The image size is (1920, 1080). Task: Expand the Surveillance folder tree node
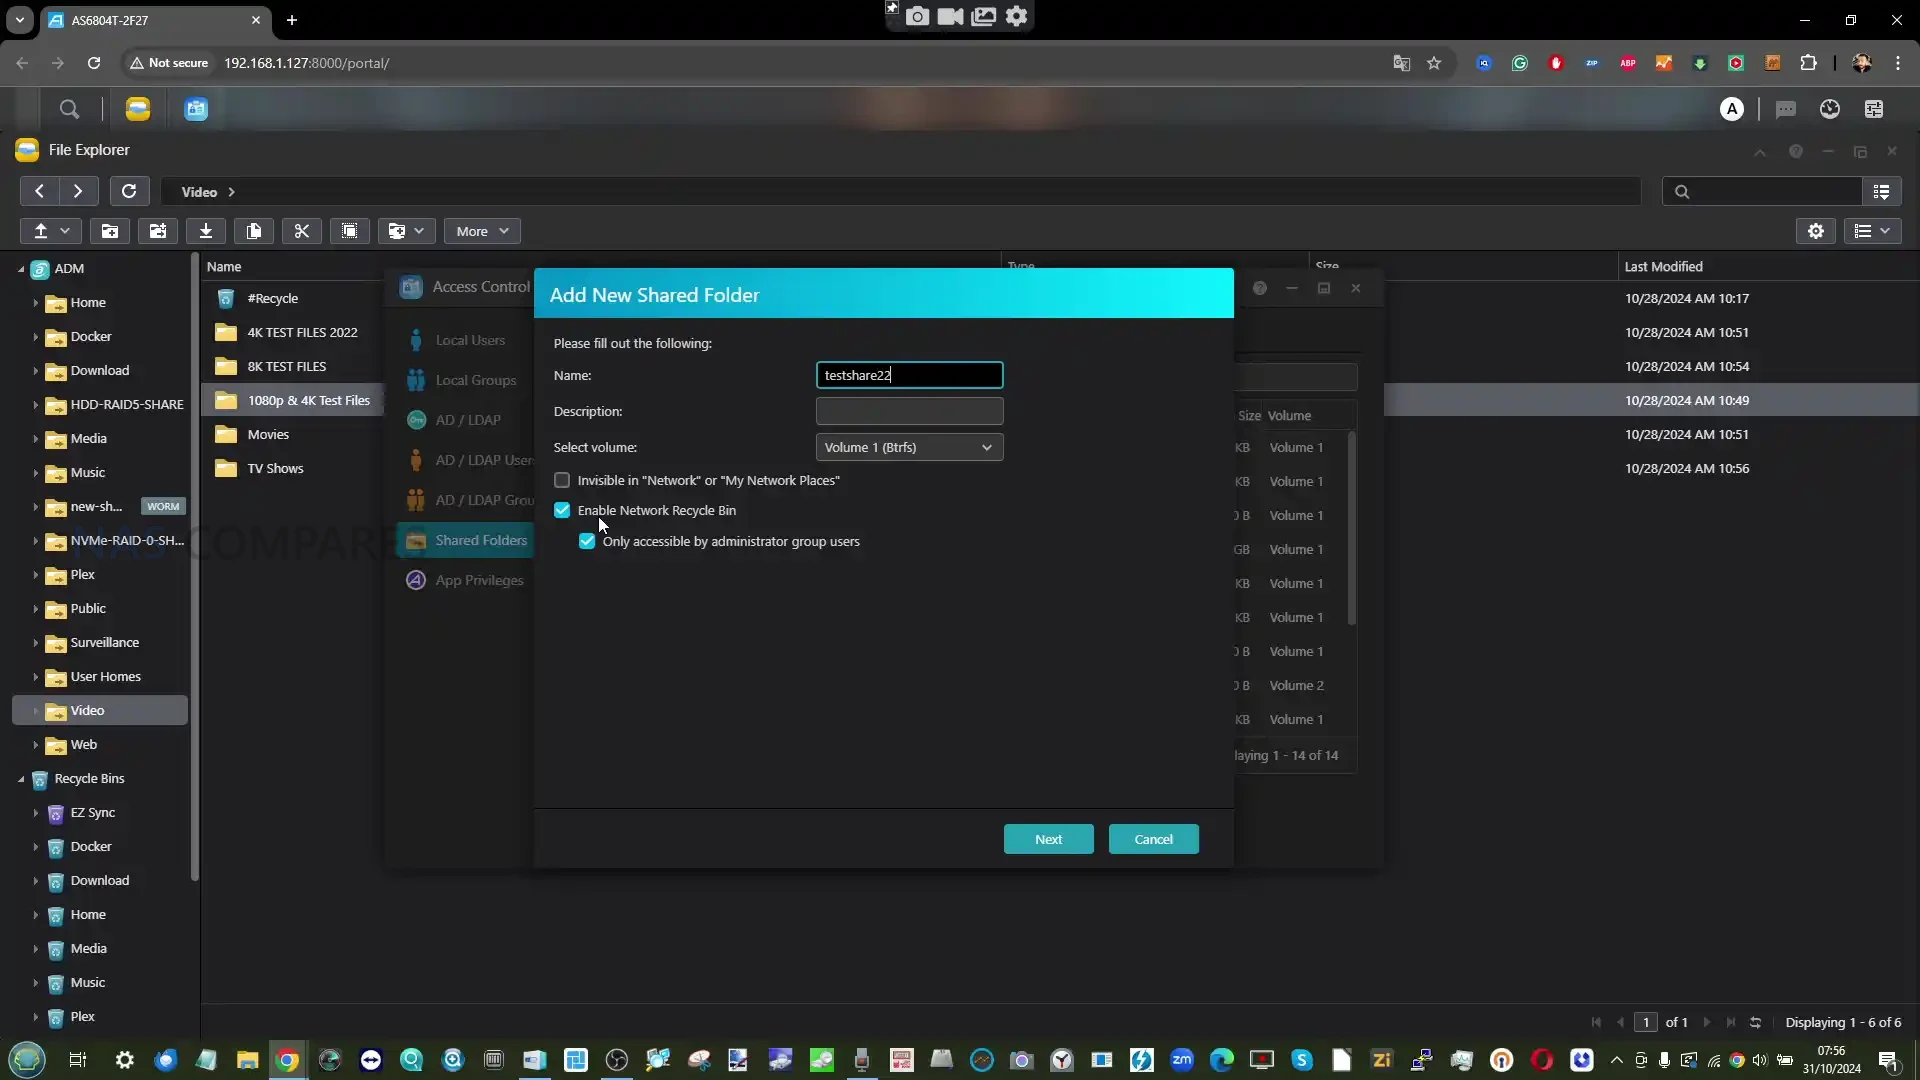(35, 643)
